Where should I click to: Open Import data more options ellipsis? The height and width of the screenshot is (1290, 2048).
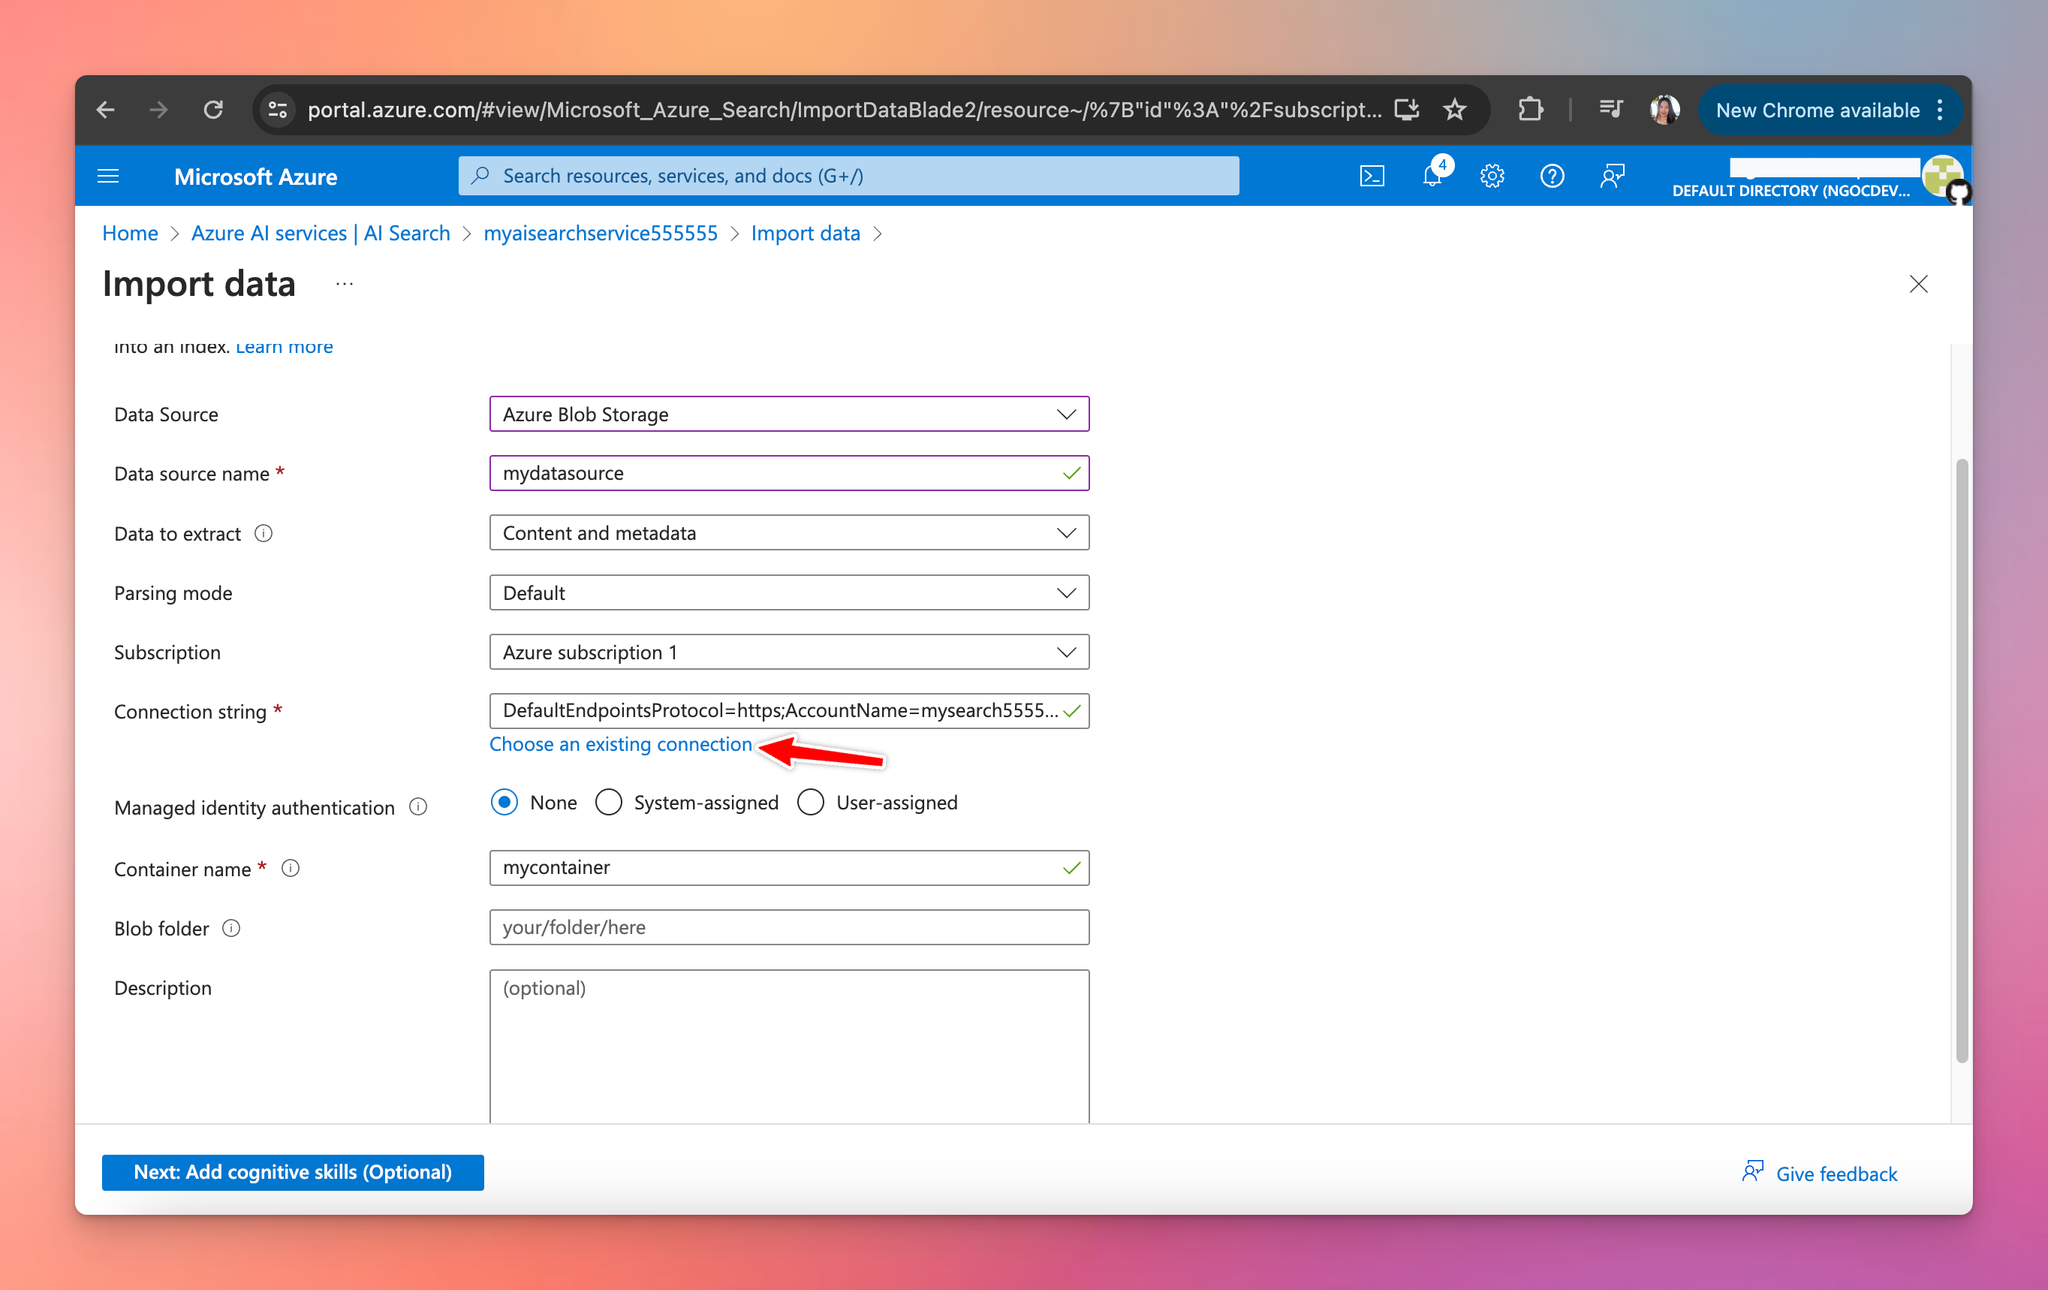click(x=344, y=284)
